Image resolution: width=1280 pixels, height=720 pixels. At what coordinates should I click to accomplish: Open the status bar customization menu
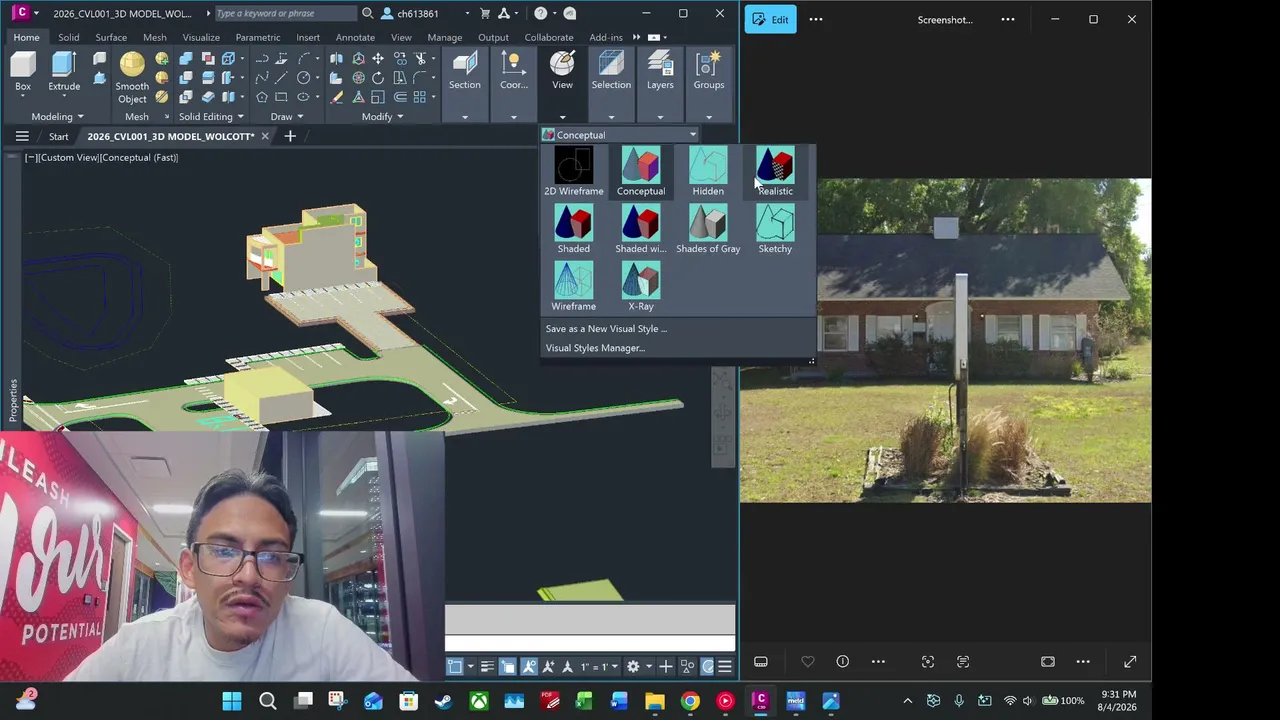point(725,667)
